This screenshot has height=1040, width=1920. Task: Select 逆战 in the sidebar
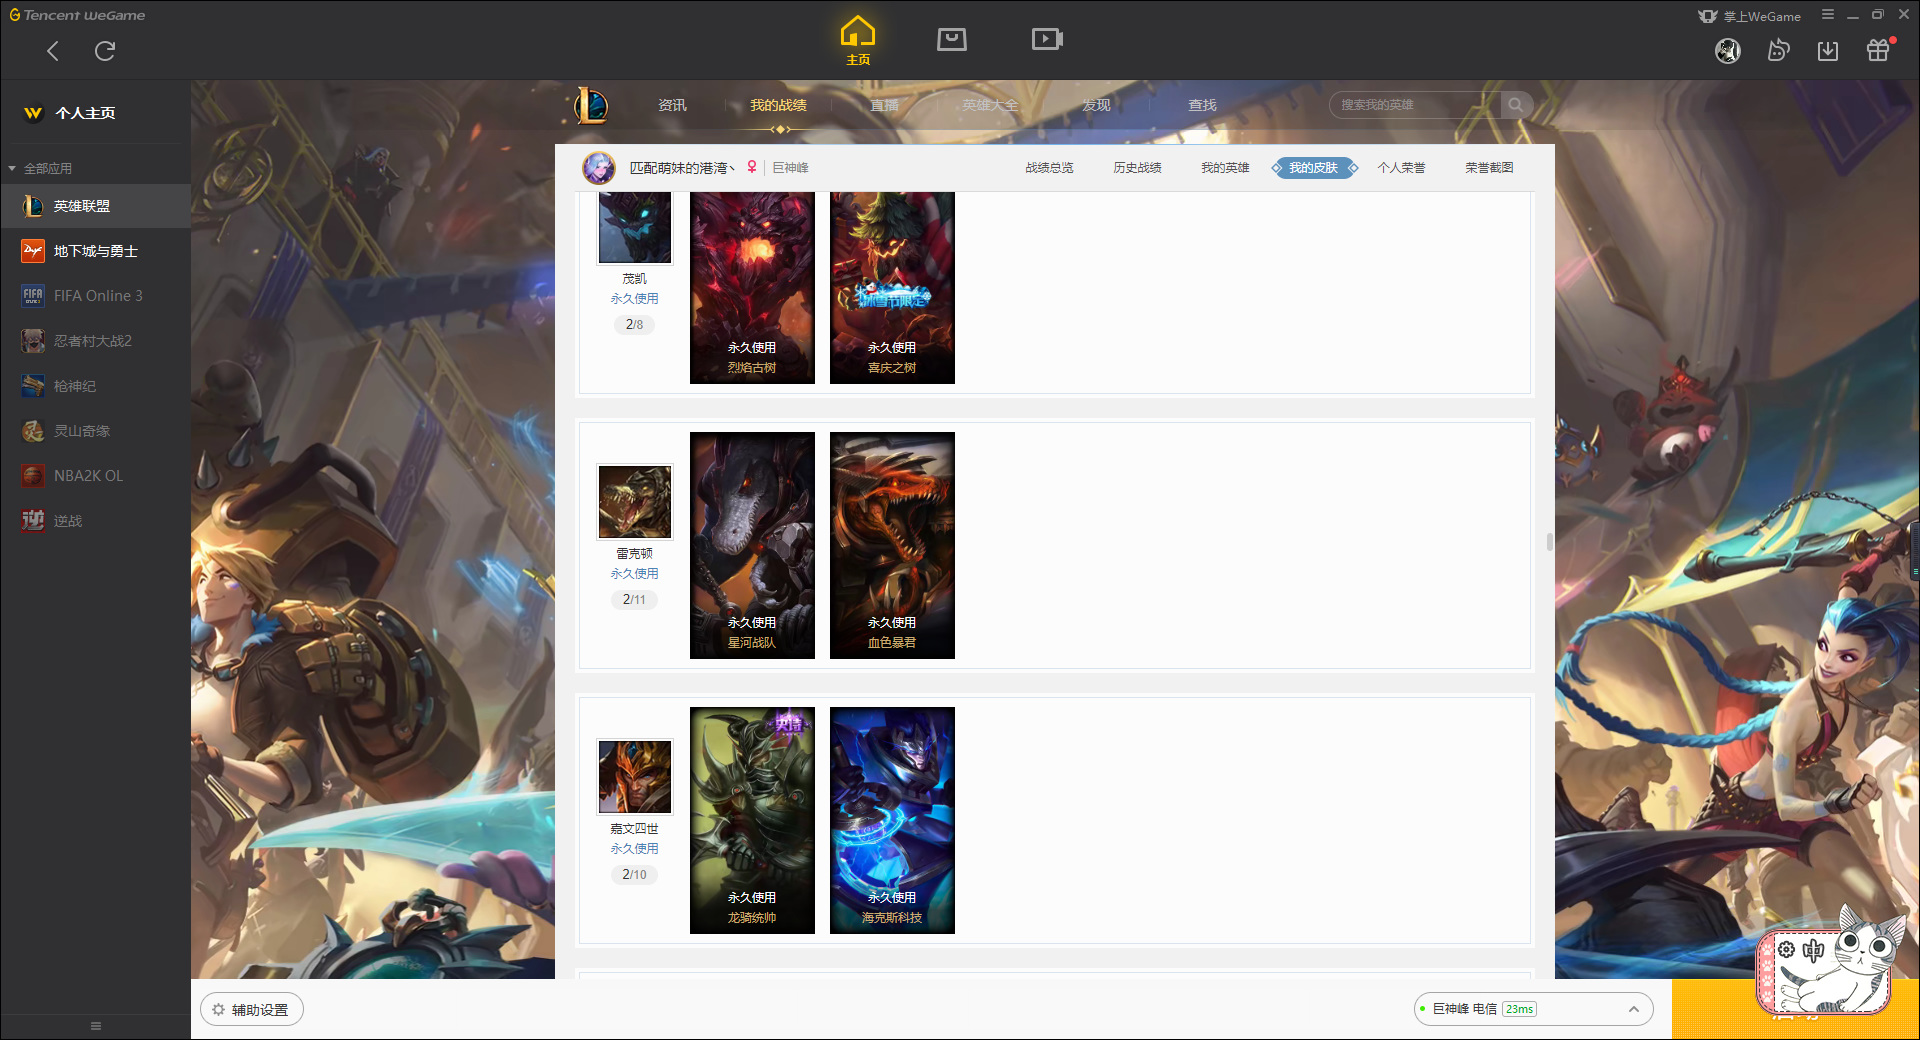point(95,521)
